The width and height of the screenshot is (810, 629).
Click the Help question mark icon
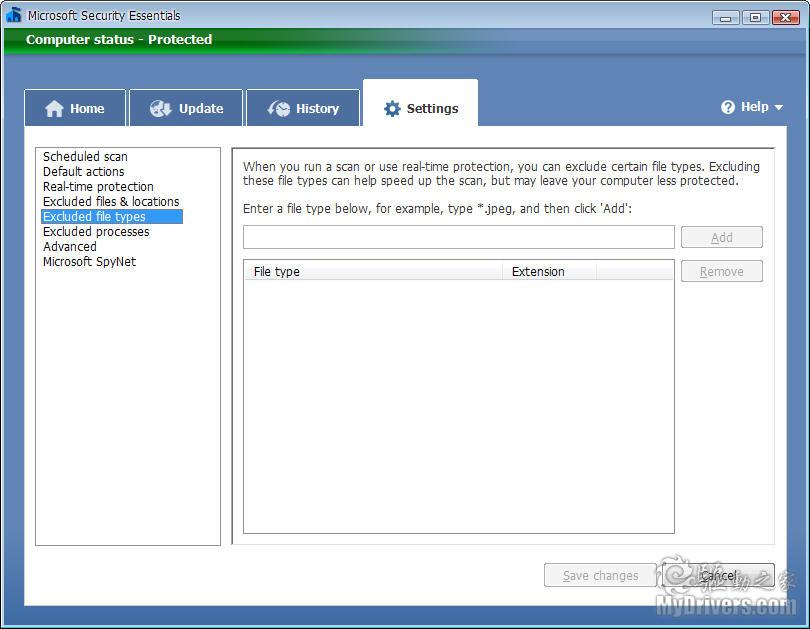pyautogui.click(x=728, y=107)
